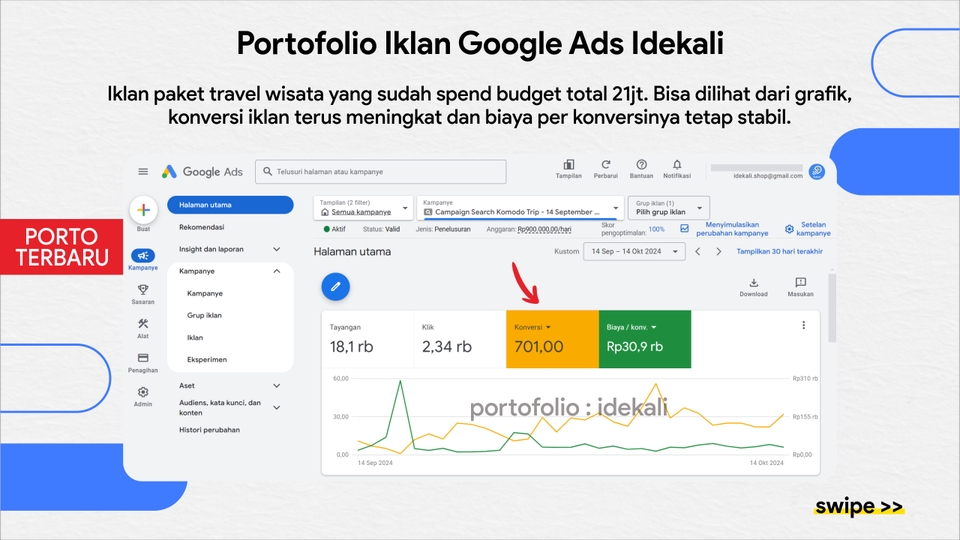The image size is (960, 540).
Task: Open the Tampilan appearance icon
Action: click(568, 165)
